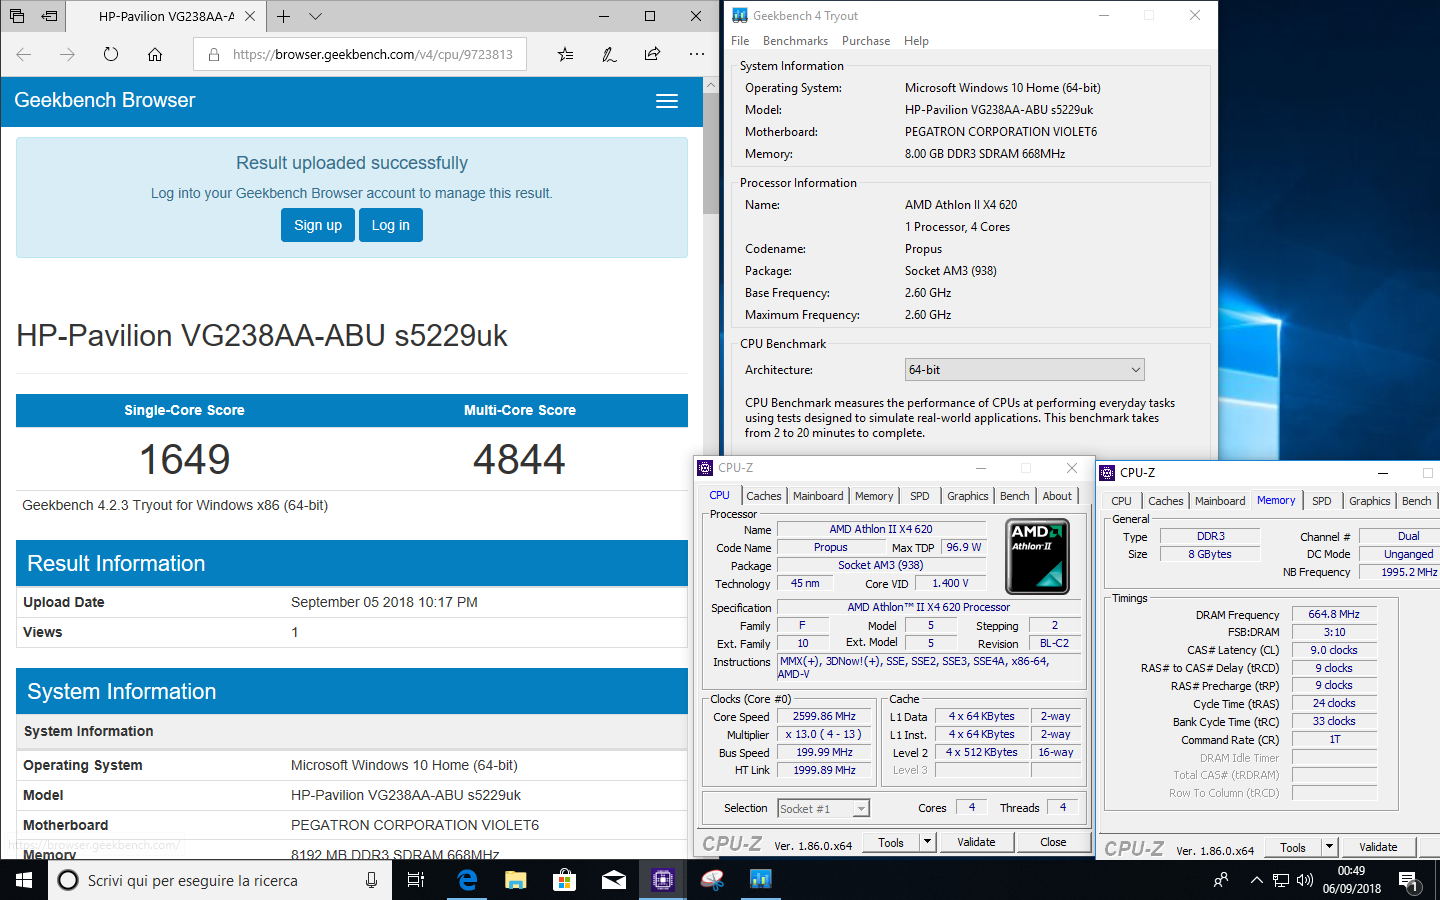
Task: Open About tab in CPU-Z
Action: tap(1057, 496)
